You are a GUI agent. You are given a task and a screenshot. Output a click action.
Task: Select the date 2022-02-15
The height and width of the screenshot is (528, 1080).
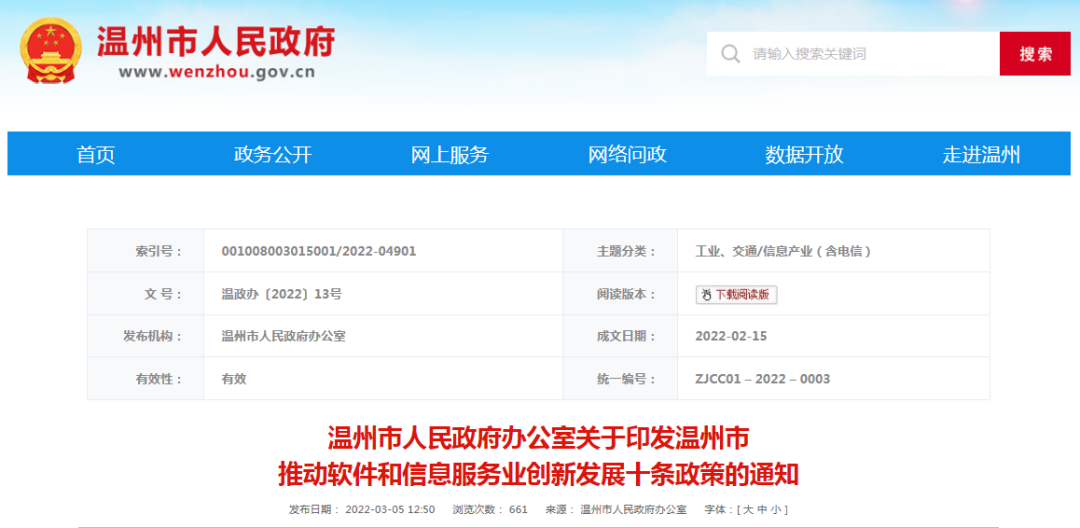731,337
